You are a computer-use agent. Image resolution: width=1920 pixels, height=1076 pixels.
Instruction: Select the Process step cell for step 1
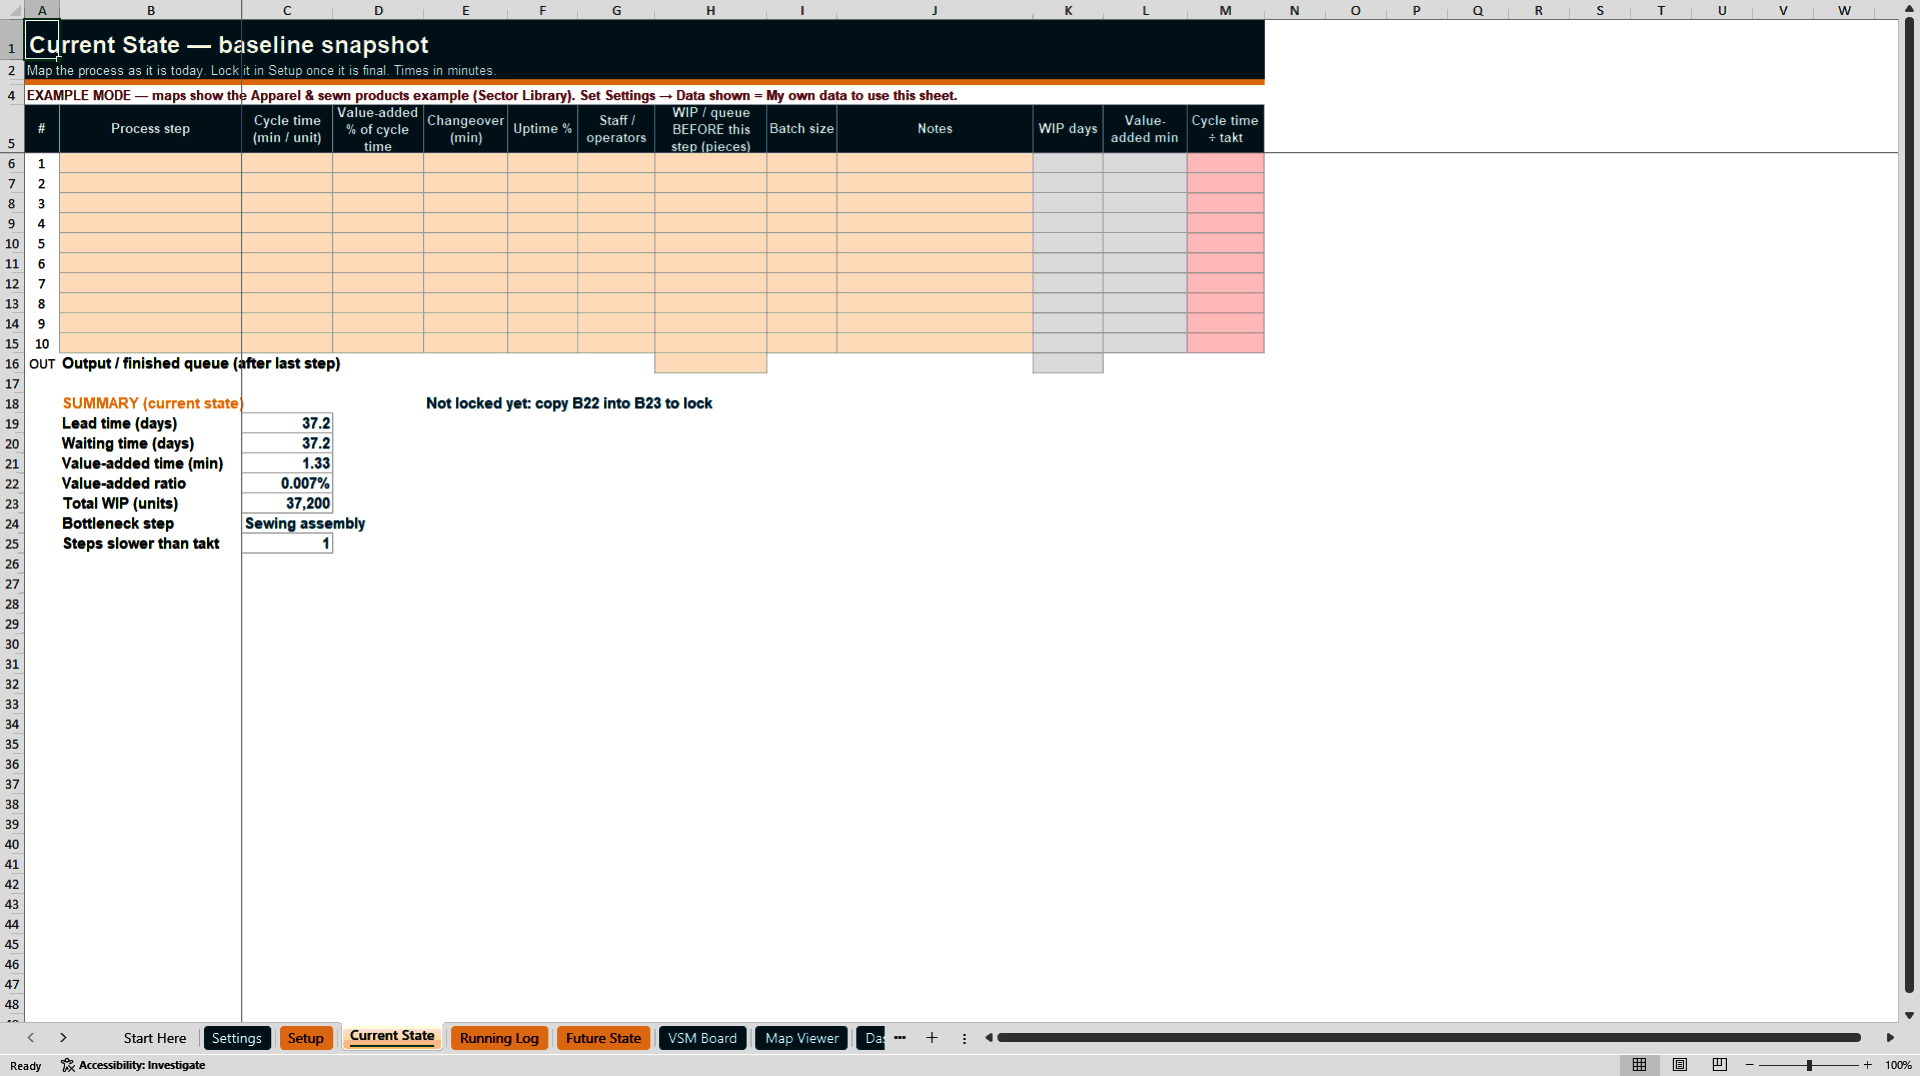(150, 163)
